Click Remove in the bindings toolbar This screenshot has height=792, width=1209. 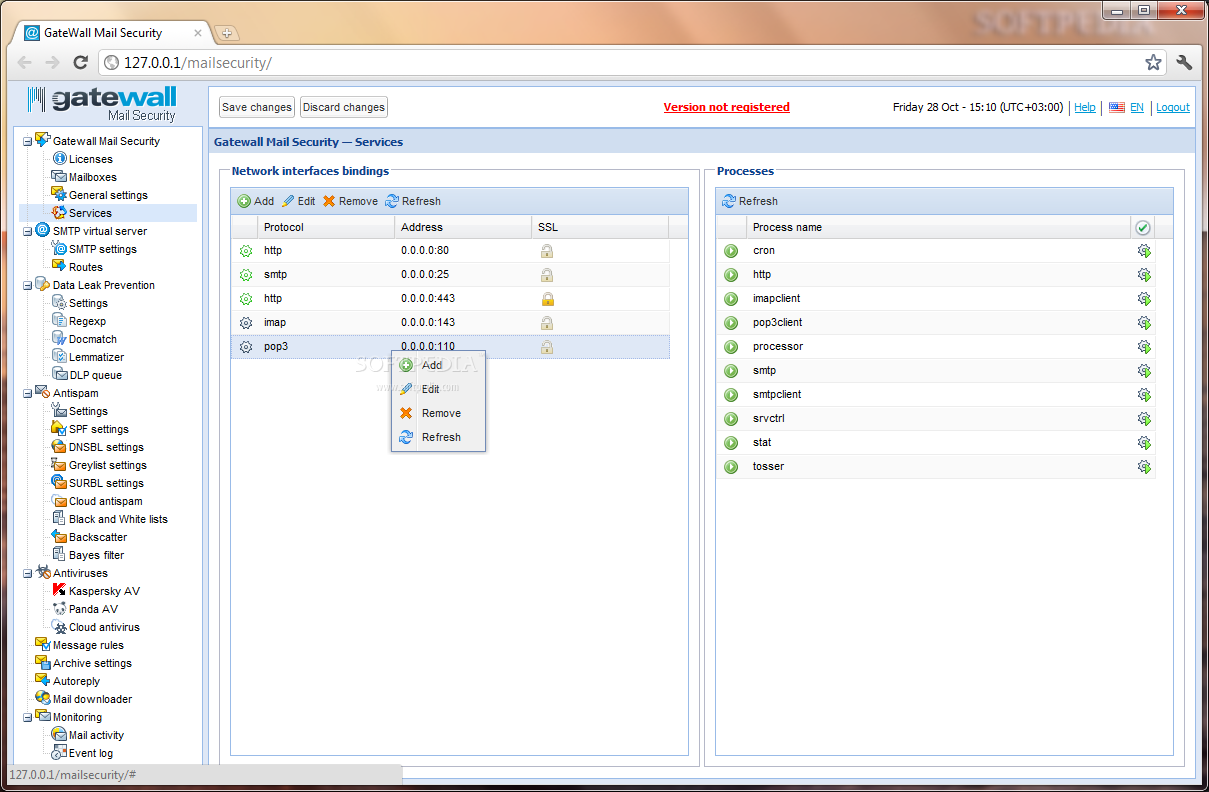pos(350,201)
